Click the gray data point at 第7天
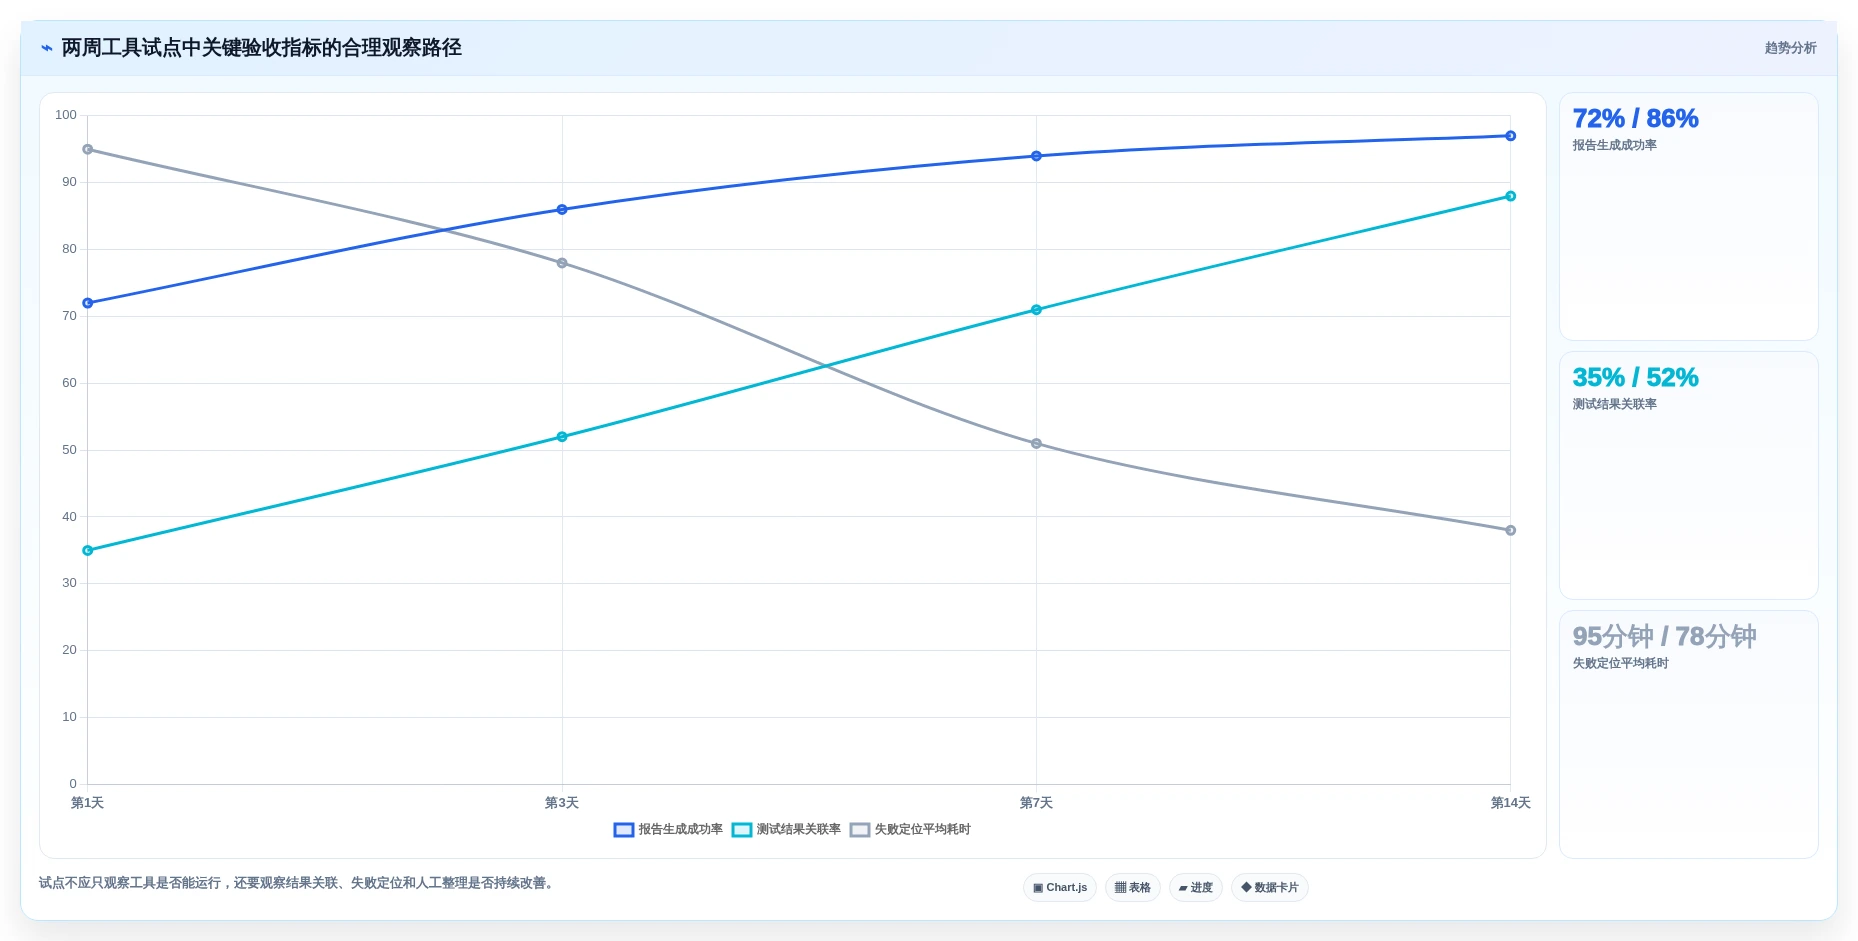Screen dimensions: 1858x941 click(x=1036, y=444)
